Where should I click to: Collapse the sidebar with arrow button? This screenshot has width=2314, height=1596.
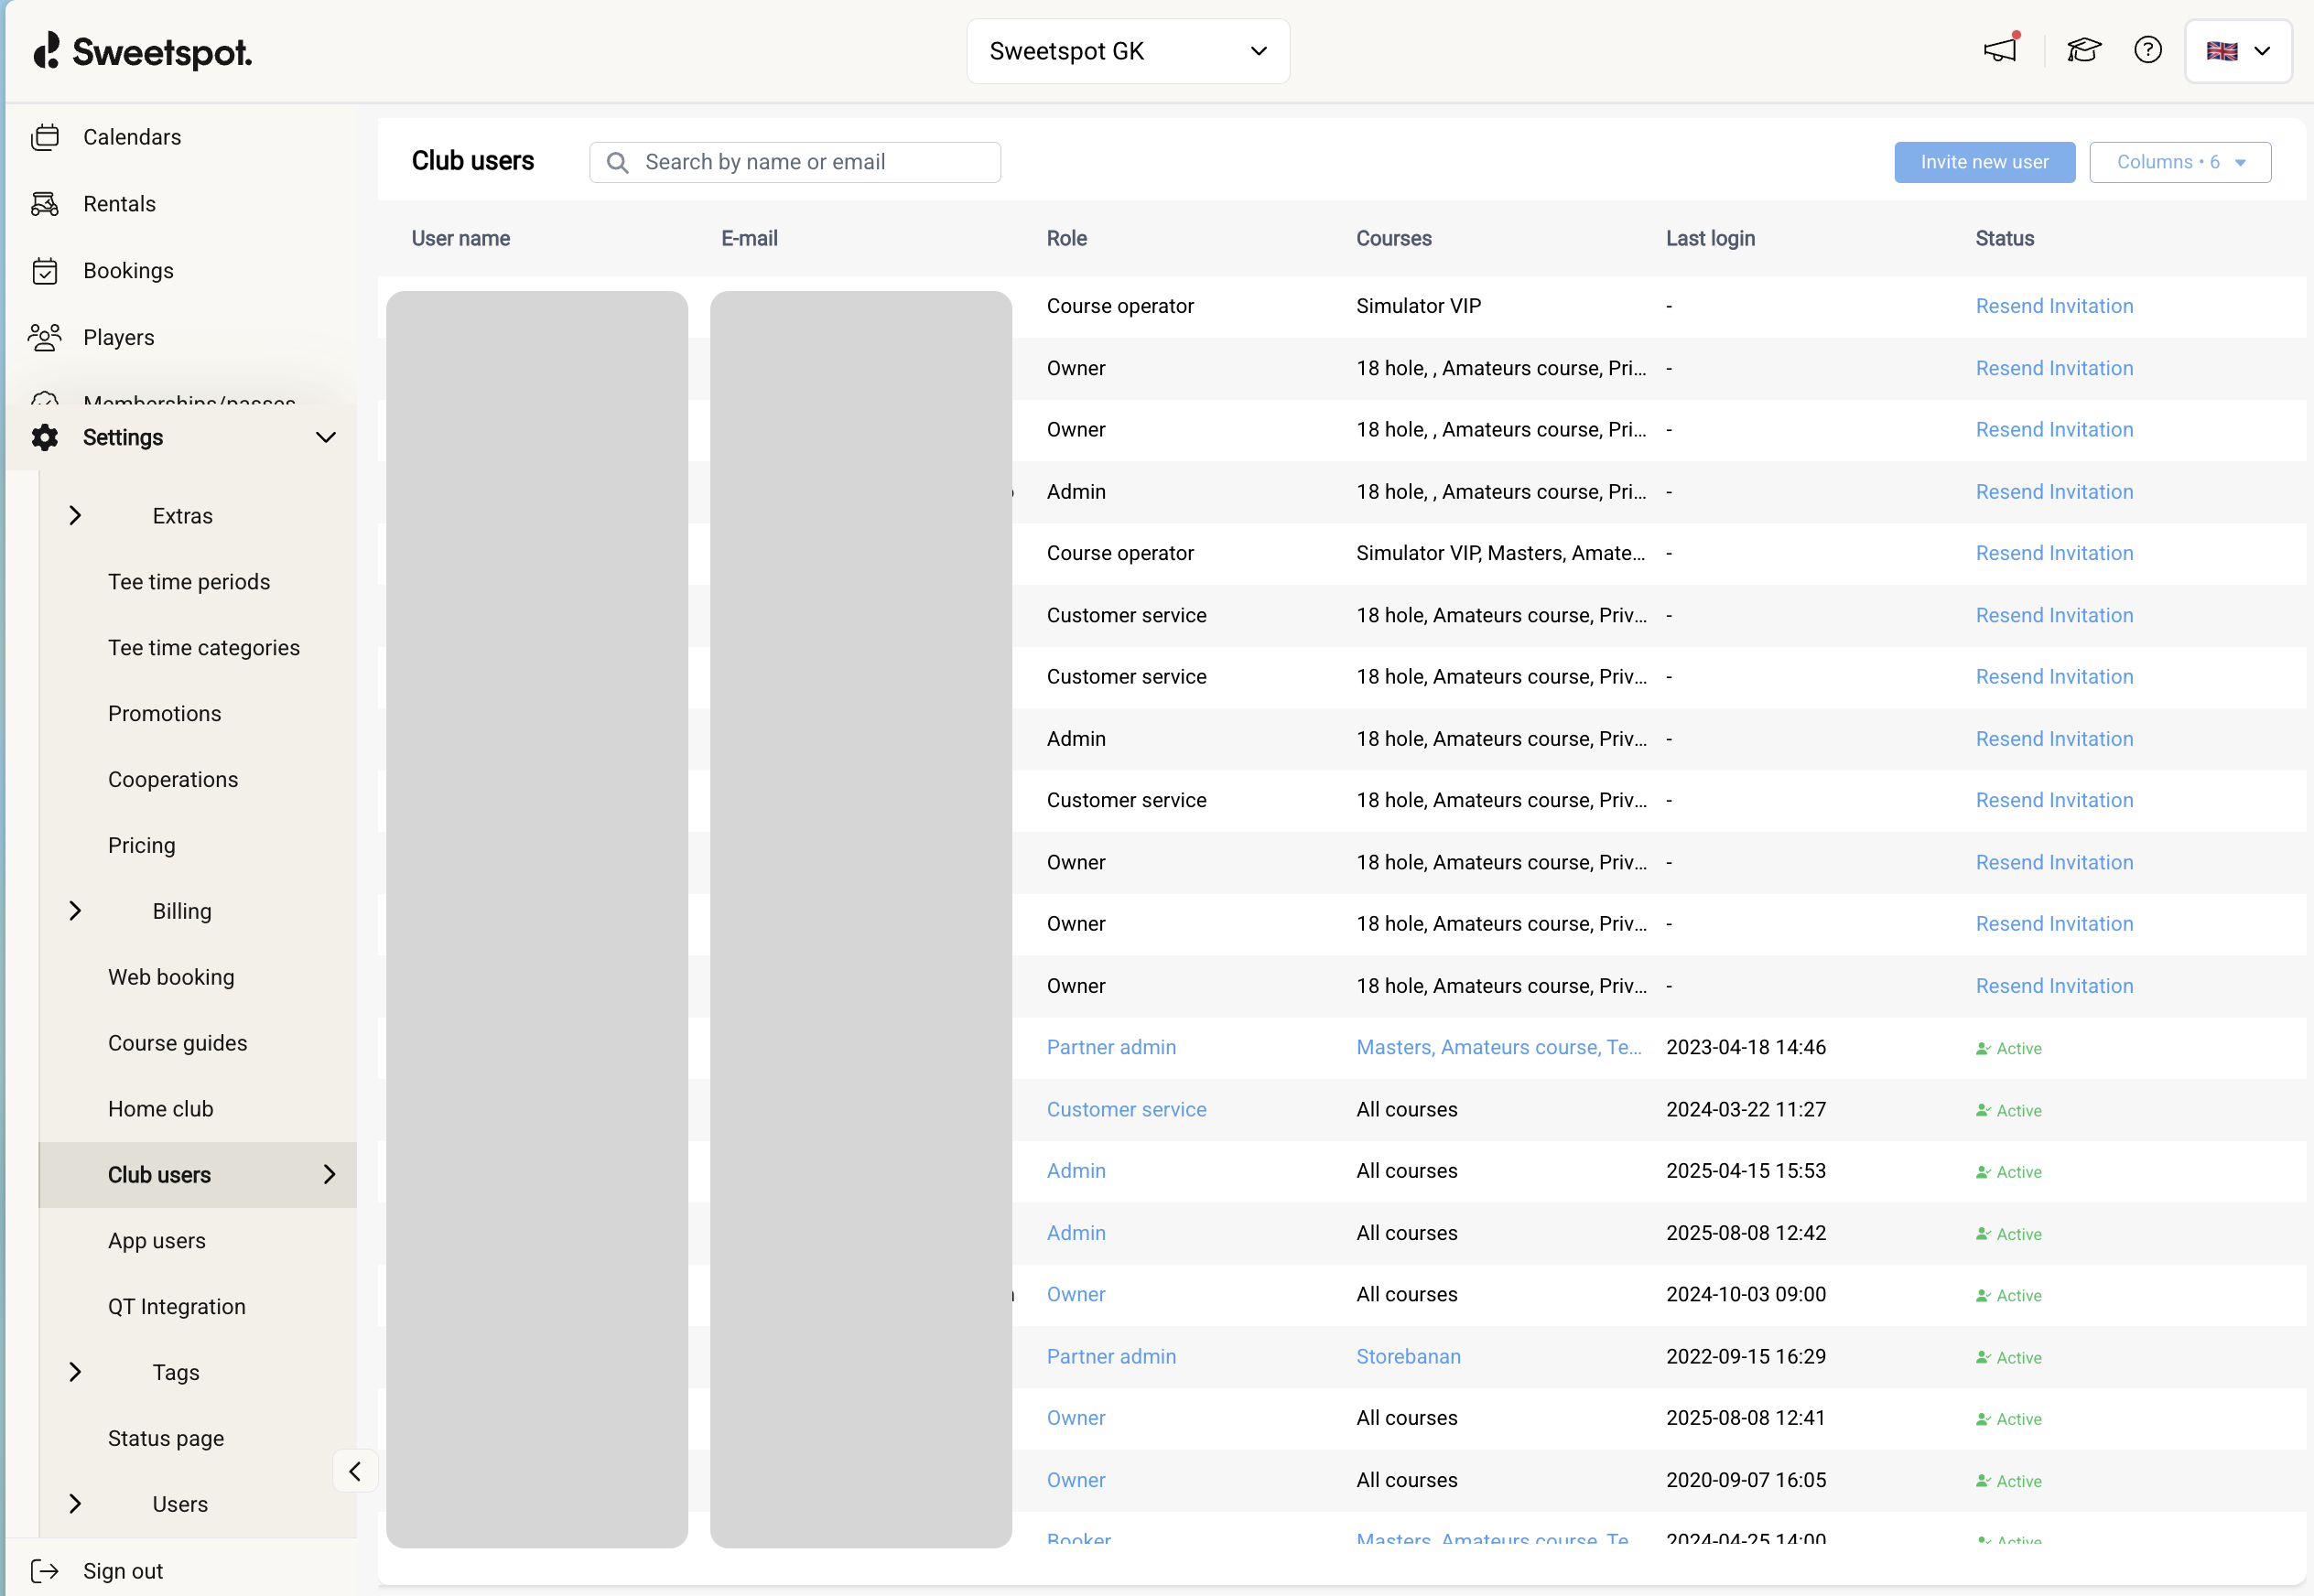coord(355,1471)
